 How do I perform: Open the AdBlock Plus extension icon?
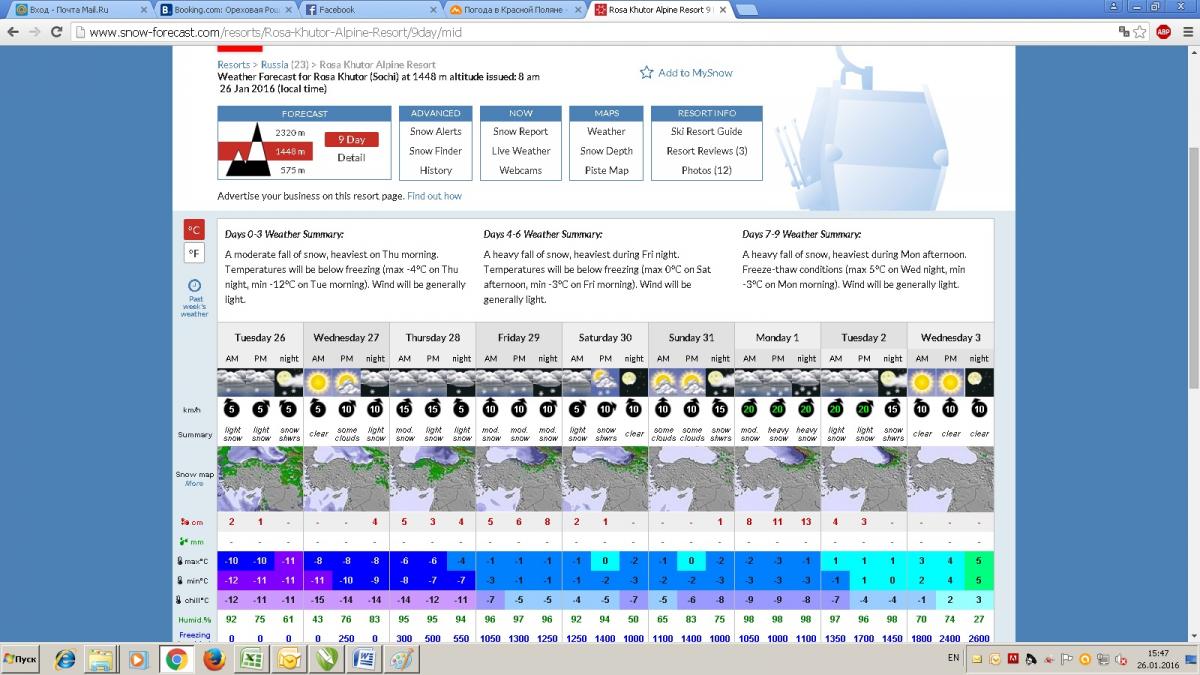(x=1163, y=32)
